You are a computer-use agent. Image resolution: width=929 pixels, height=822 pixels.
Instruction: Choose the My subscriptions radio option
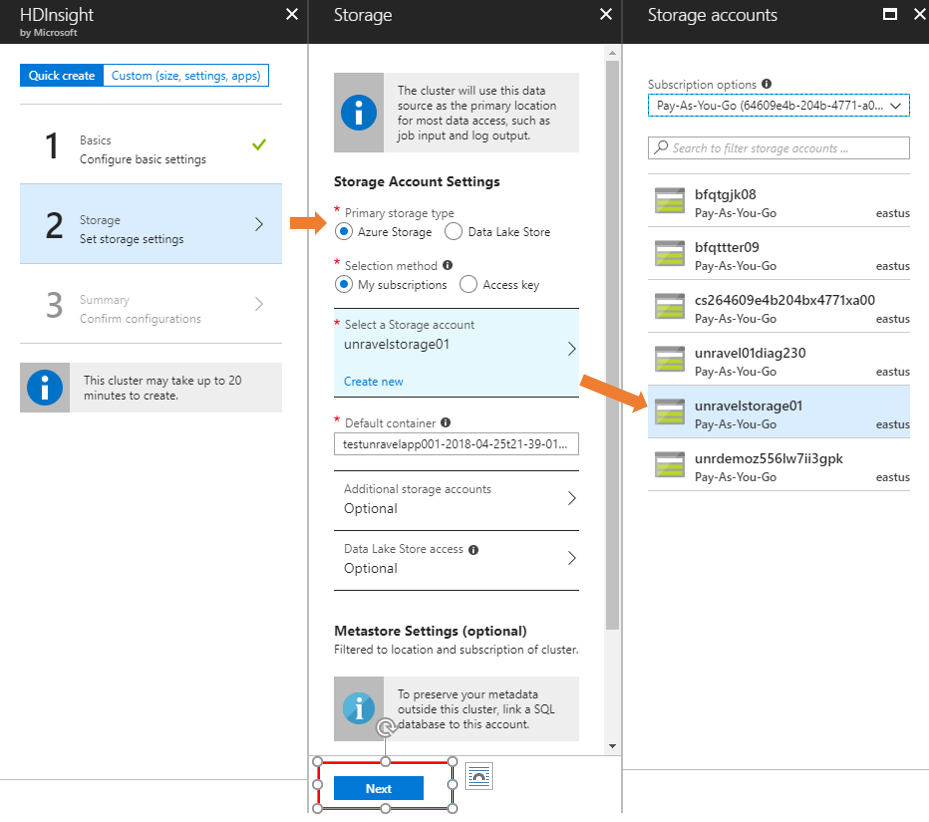click(x=344, y=284)
